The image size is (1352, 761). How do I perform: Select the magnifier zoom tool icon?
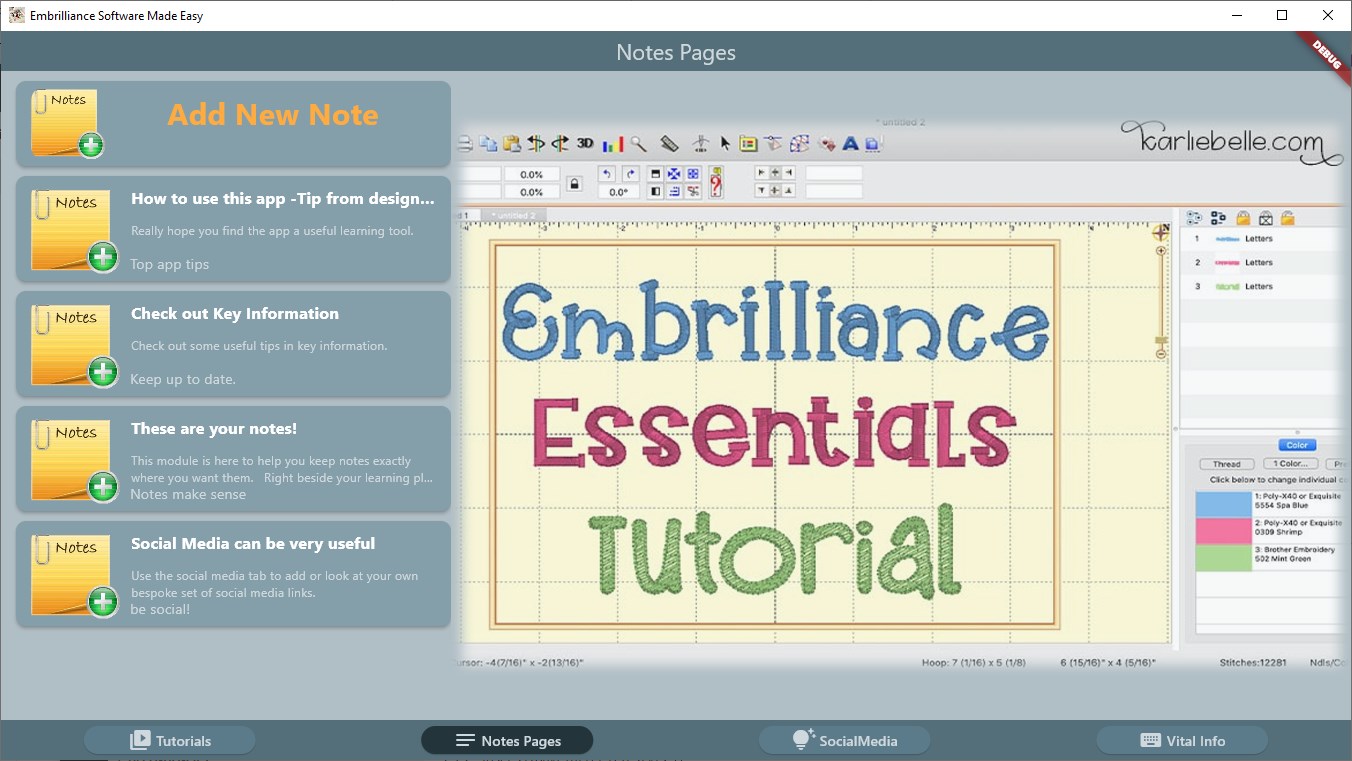[x=637, y=143]
